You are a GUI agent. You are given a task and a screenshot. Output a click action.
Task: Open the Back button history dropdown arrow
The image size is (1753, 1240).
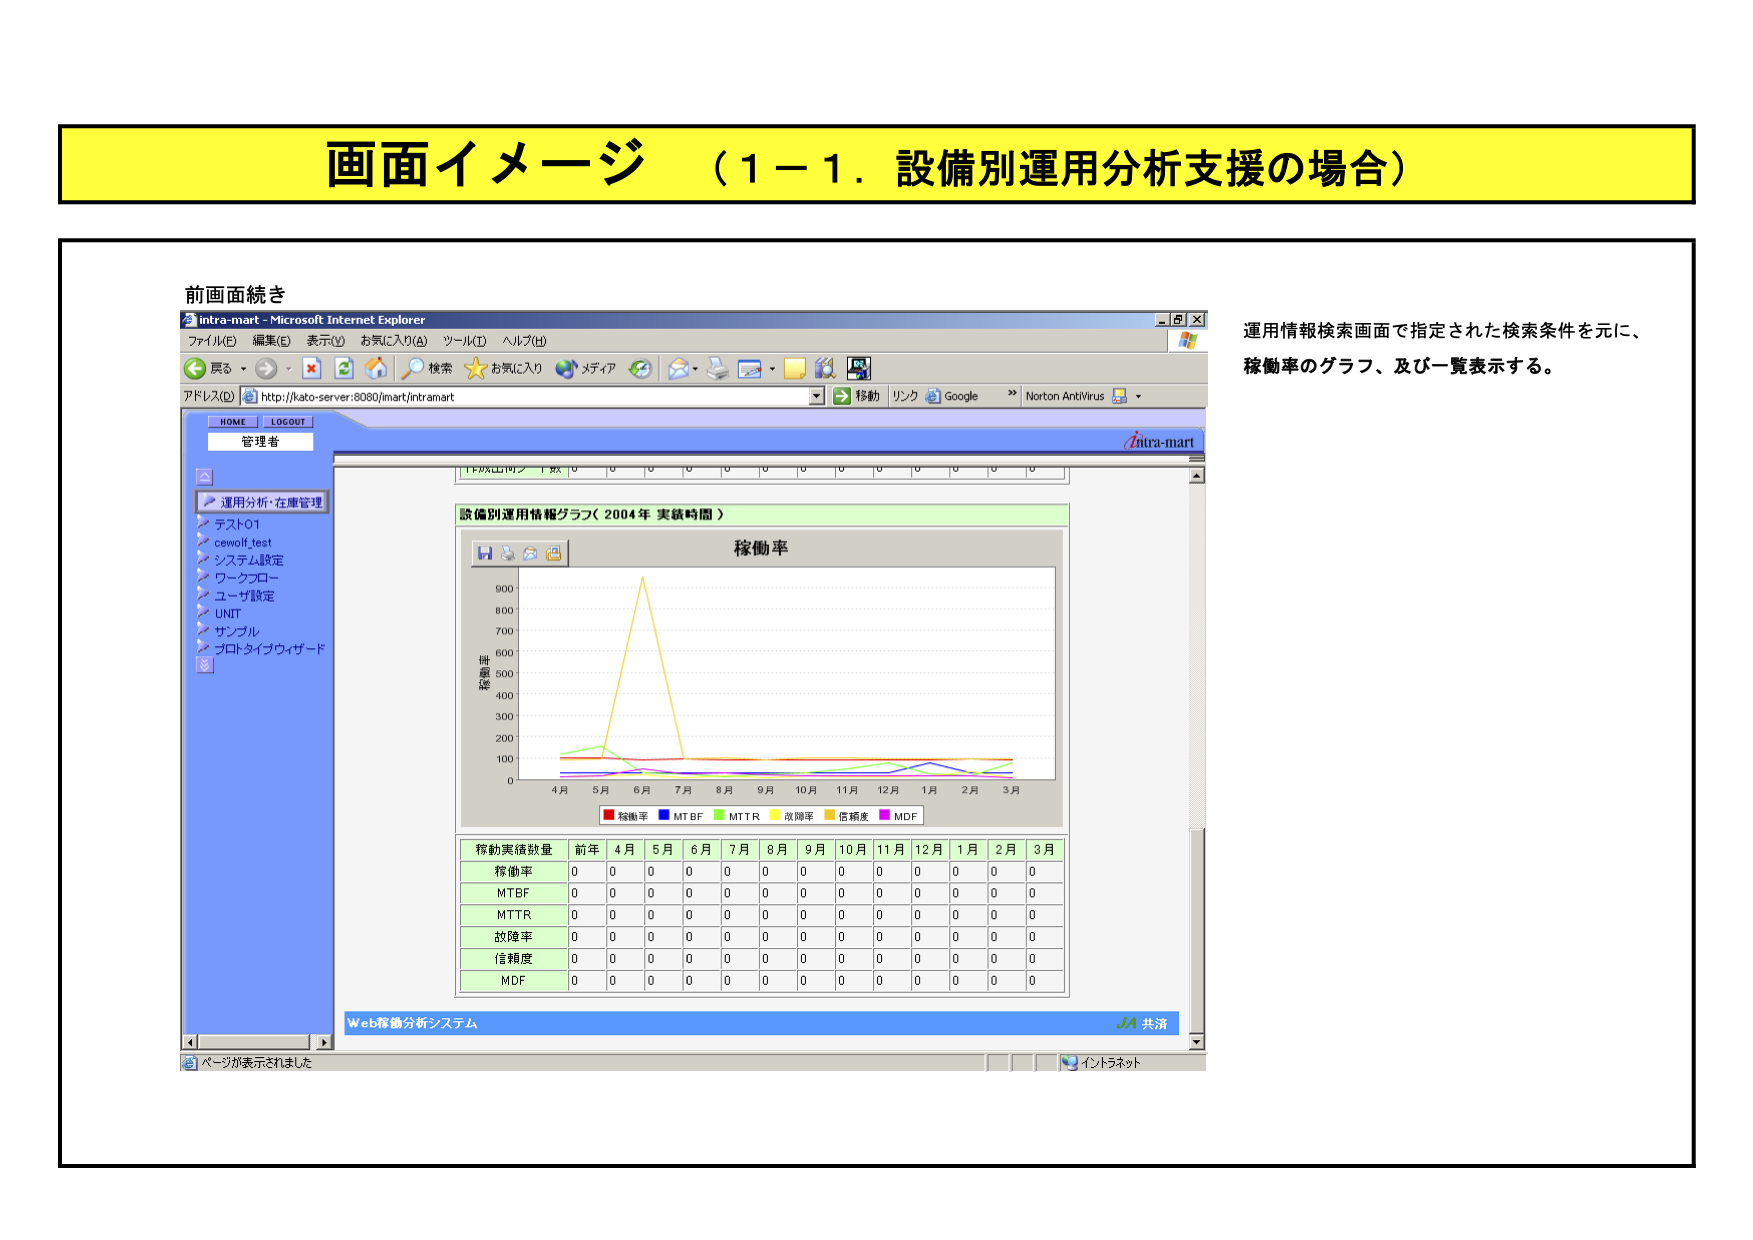[243, 369]
